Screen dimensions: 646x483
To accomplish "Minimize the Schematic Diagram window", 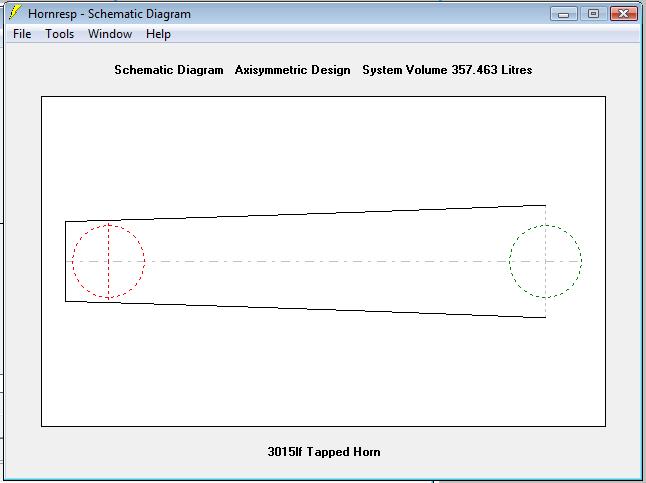I will pos(564,14).
